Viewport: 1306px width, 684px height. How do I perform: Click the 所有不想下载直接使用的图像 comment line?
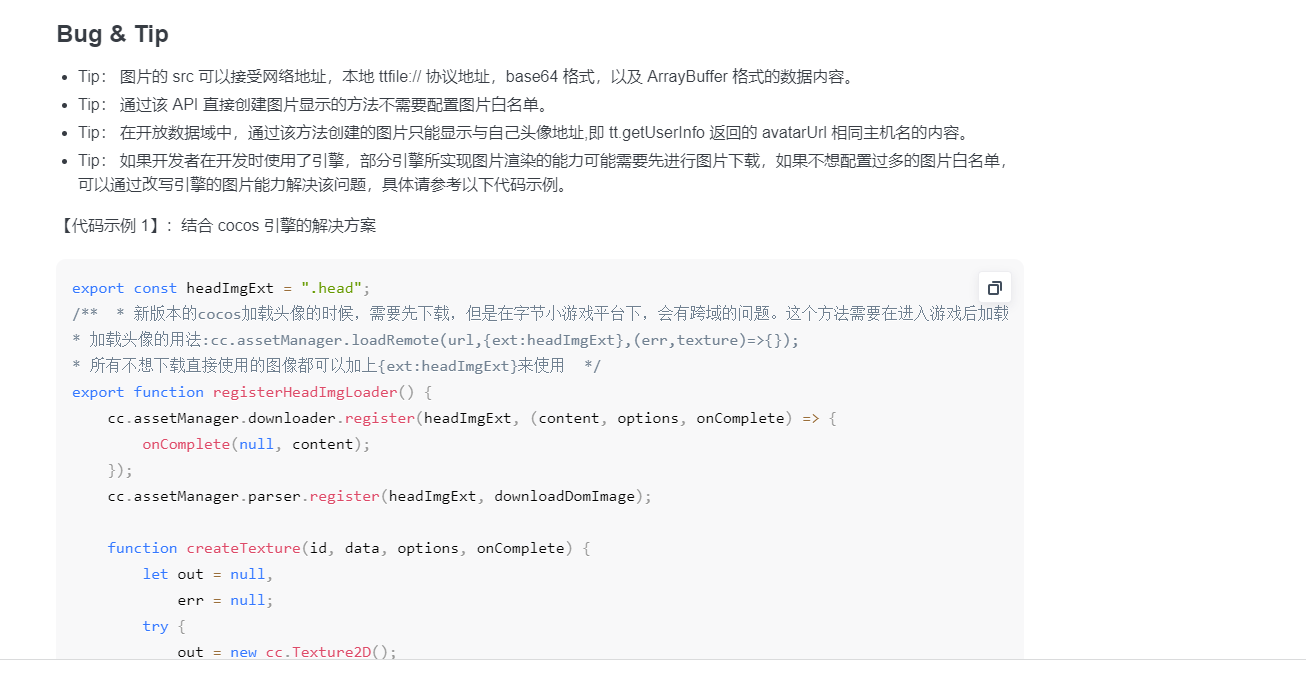click(x=336, y=366)
